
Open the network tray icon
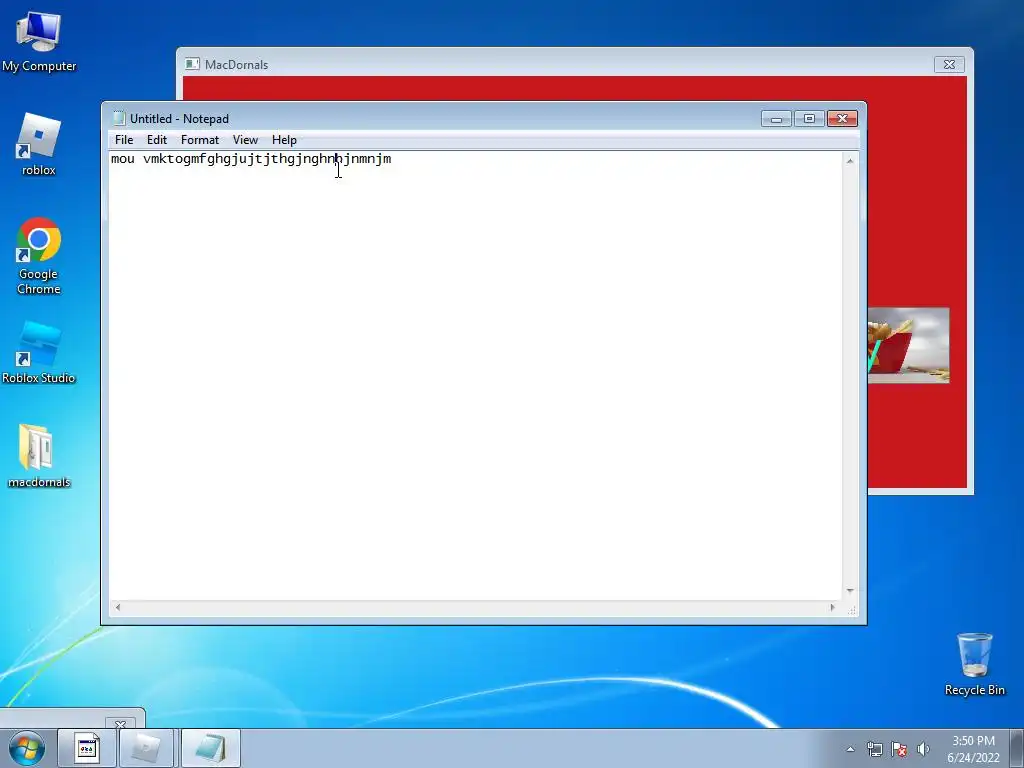click(874, 749)
